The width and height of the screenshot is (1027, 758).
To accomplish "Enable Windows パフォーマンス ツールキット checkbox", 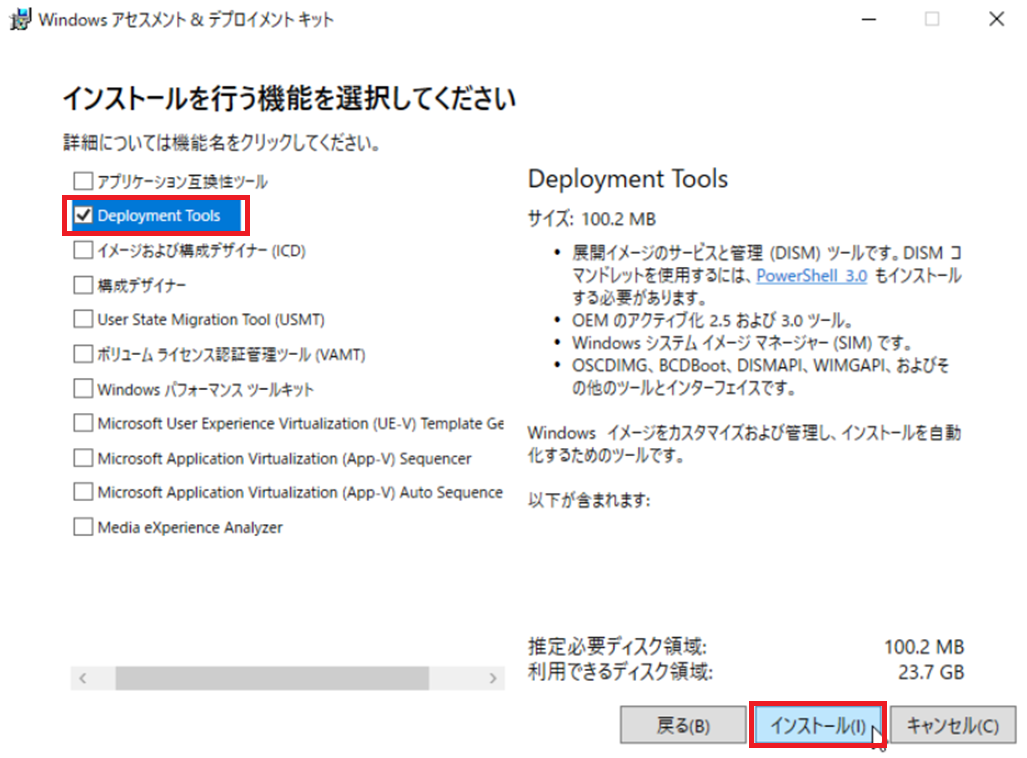I will tap(83, 388).
